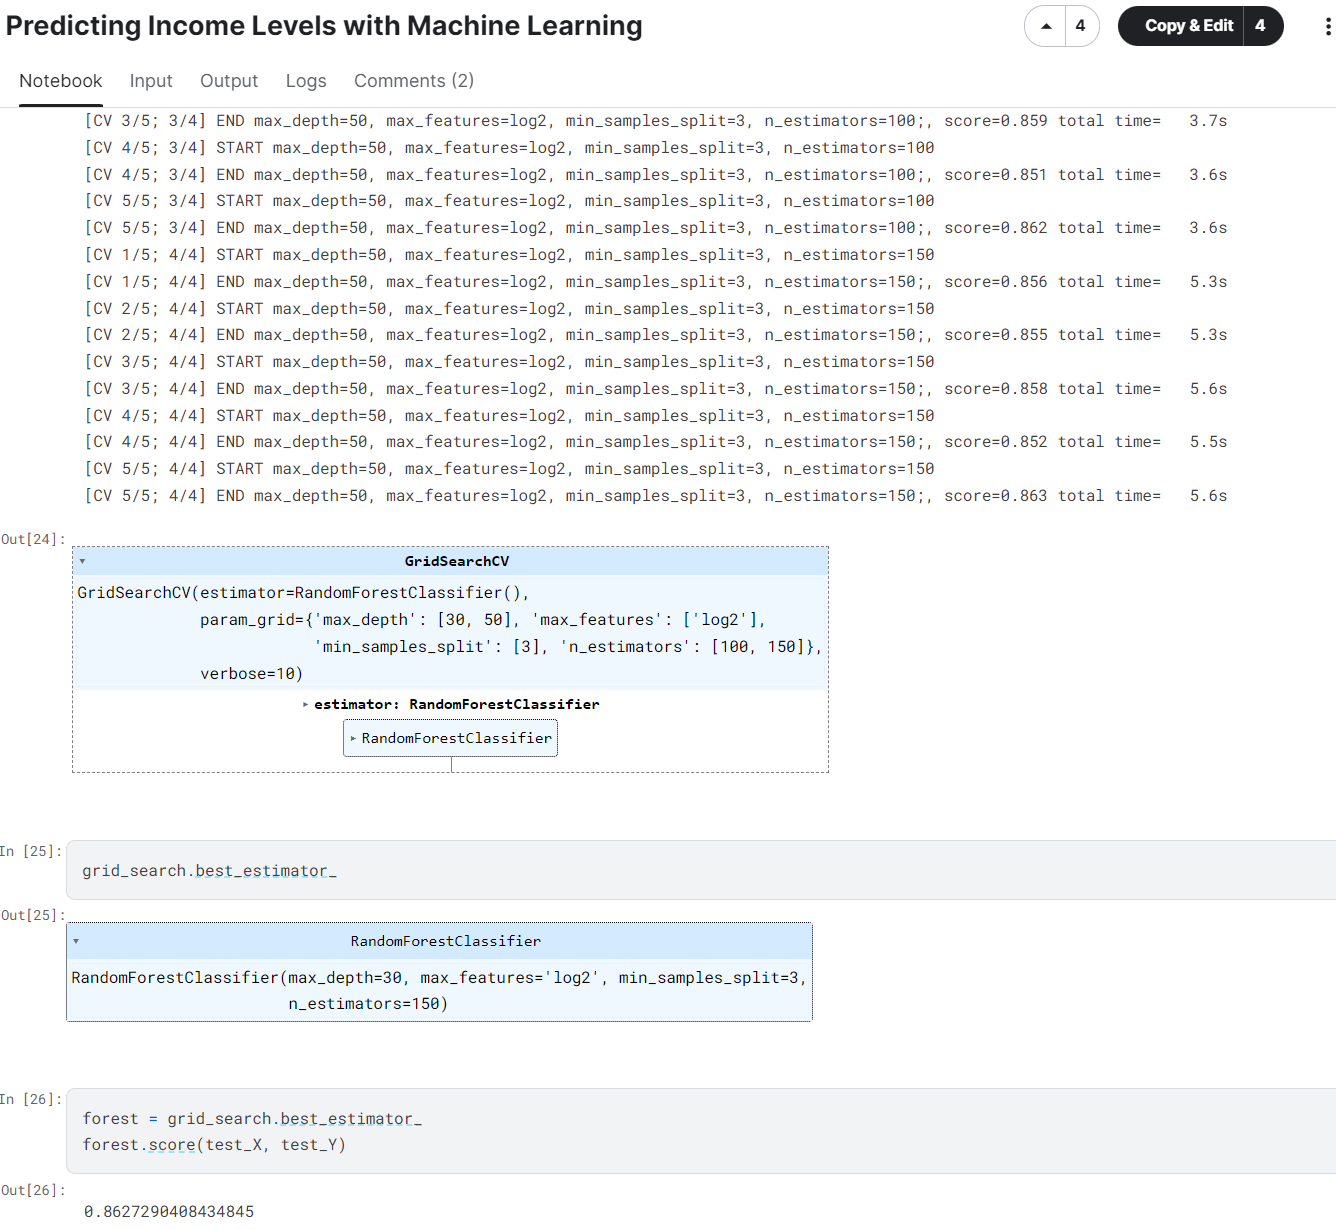
Task: Open the Input tab
Action: click(151, 81)
